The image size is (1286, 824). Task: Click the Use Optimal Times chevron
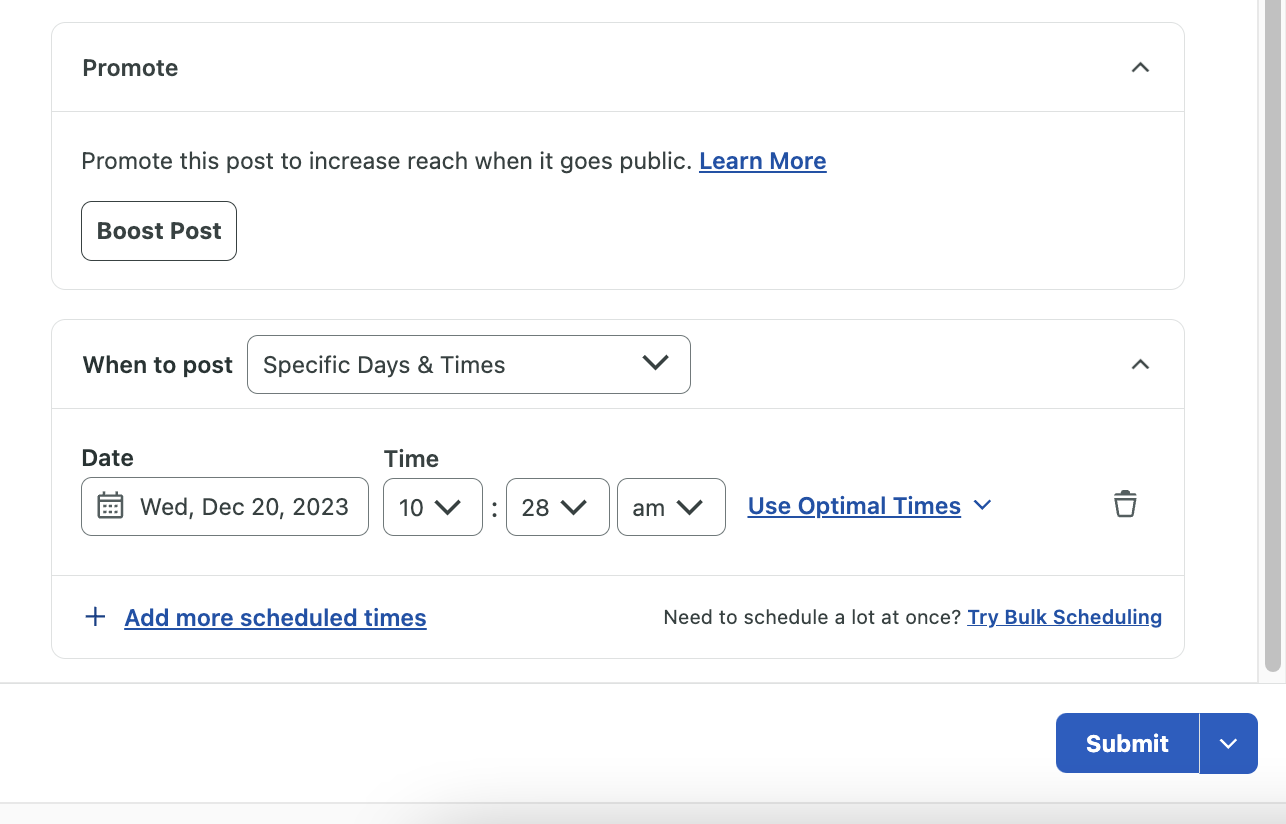982,506
